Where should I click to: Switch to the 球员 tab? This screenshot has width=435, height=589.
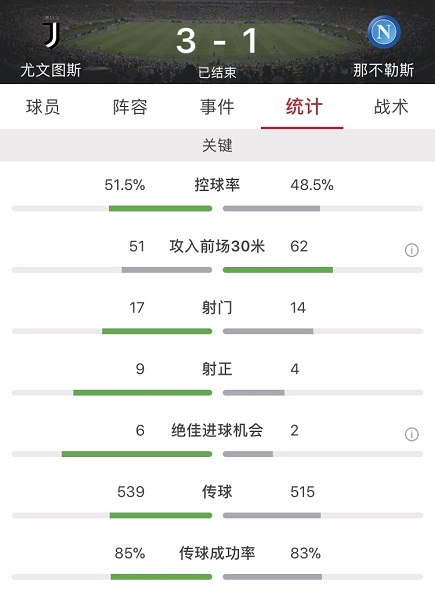click(43, 107)
